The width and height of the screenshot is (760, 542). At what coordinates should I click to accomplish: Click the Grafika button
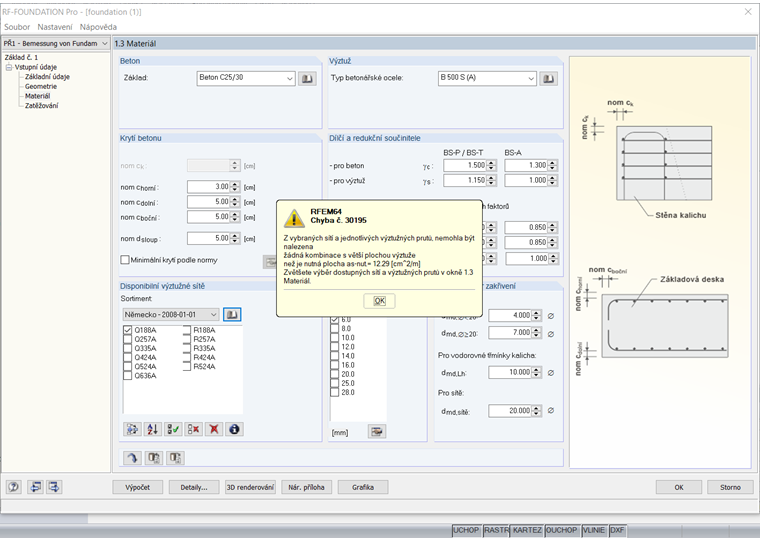pyautogui.click(x=363, y=487)
